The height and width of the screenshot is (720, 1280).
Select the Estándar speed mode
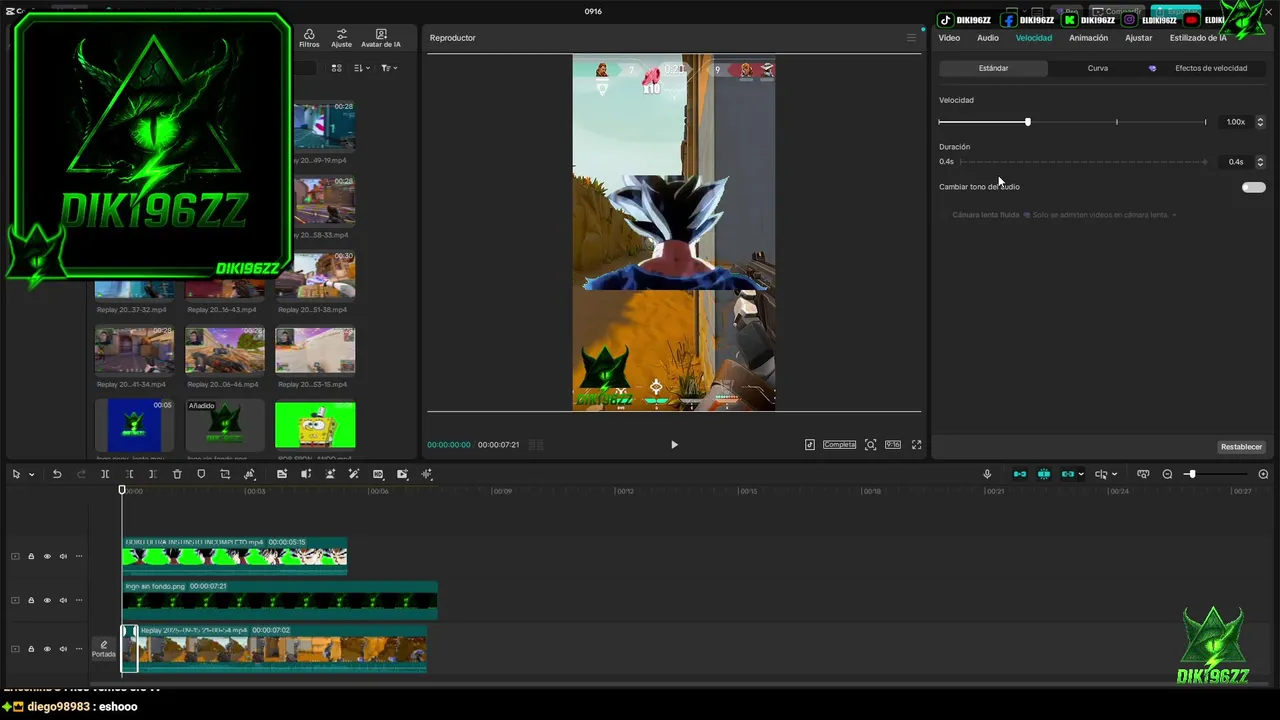click(993, 68)
